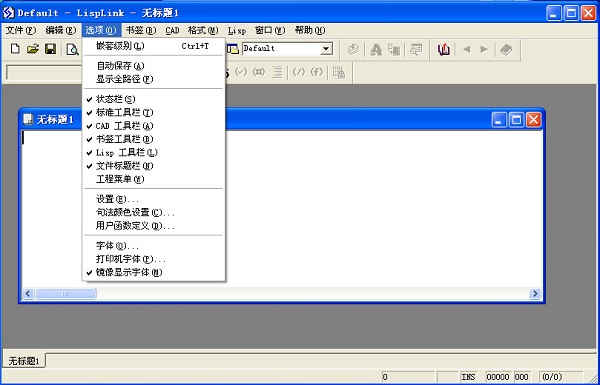Click the New file icon
The width and height of the screenshot is (600, 385).
click(15, 49)
